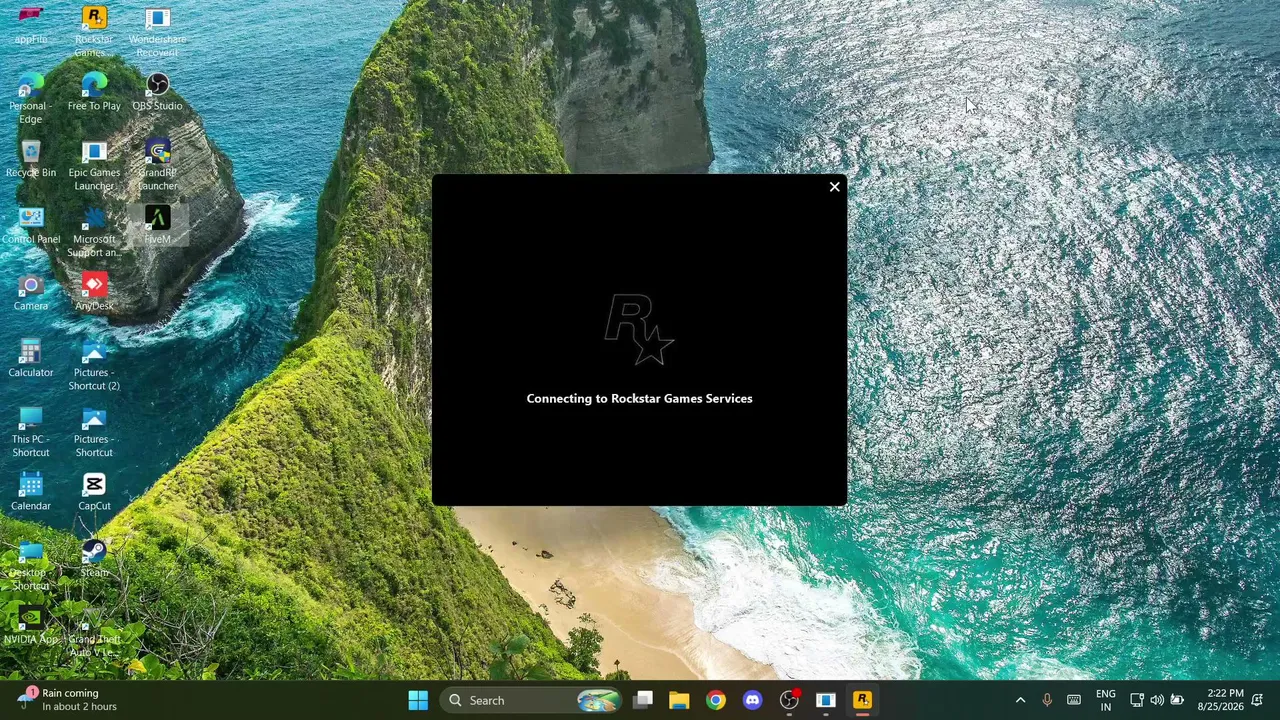Select the GrandRP Launcher desktop icon
Screen dimensions: 1280x720
(x=157, y=165)
